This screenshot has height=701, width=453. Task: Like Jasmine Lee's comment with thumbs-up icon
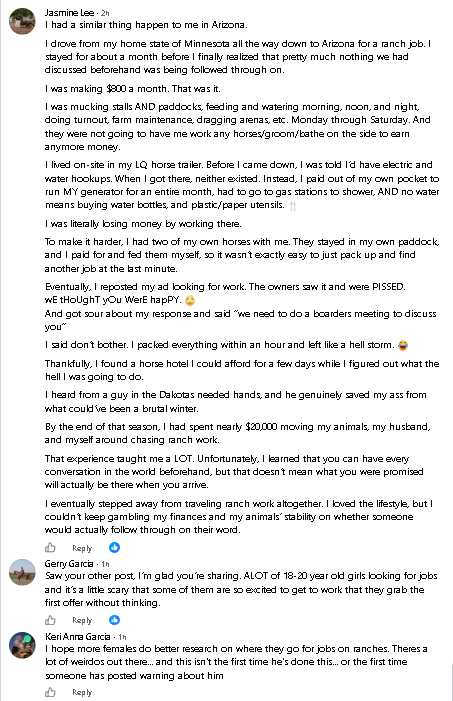[51, 547]
